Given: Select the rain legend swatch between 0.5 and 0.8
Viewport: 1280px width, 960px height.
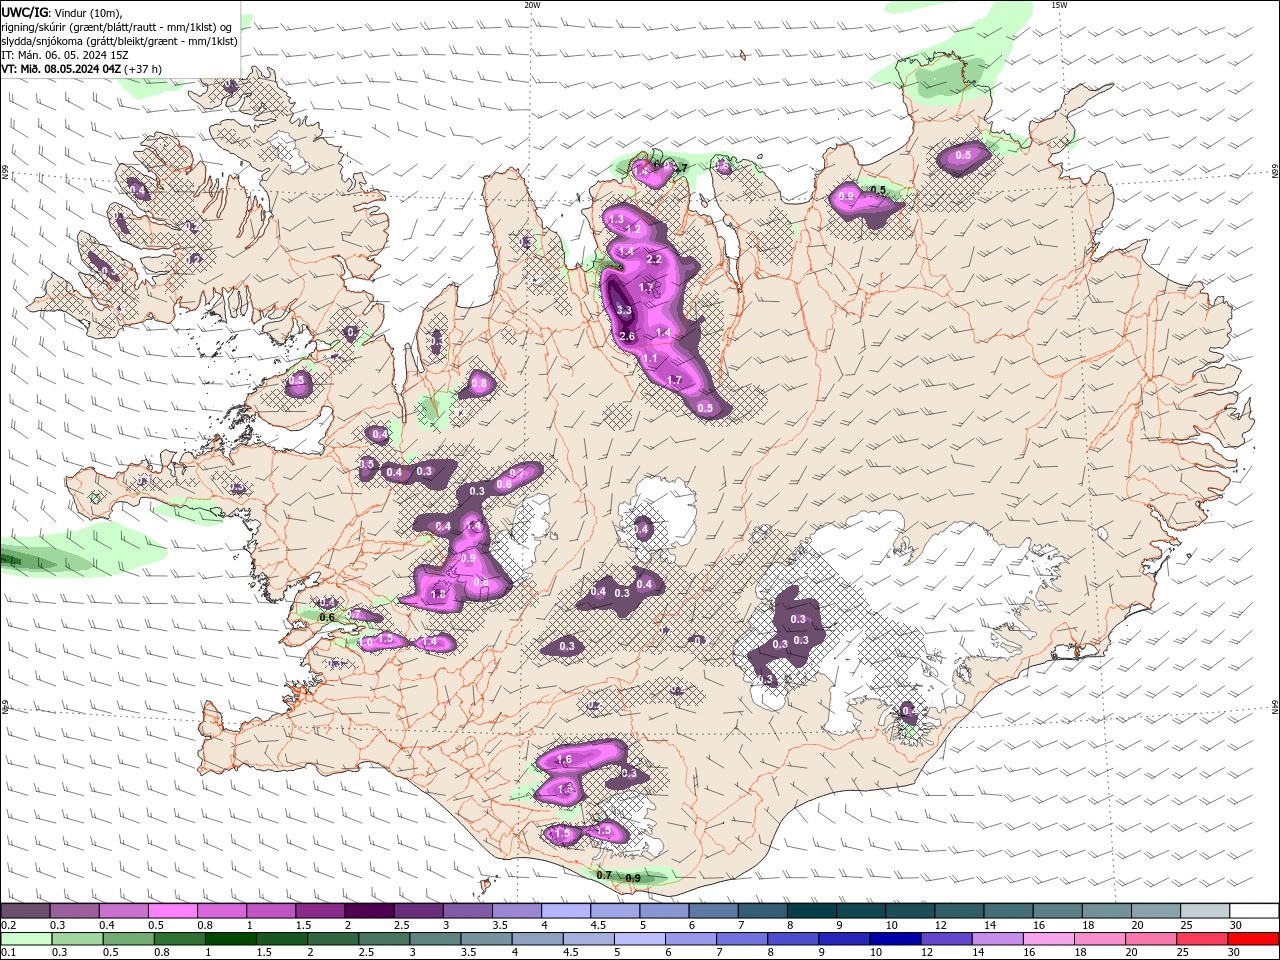Looking at the screenshot, I should [x=128, y=939].
